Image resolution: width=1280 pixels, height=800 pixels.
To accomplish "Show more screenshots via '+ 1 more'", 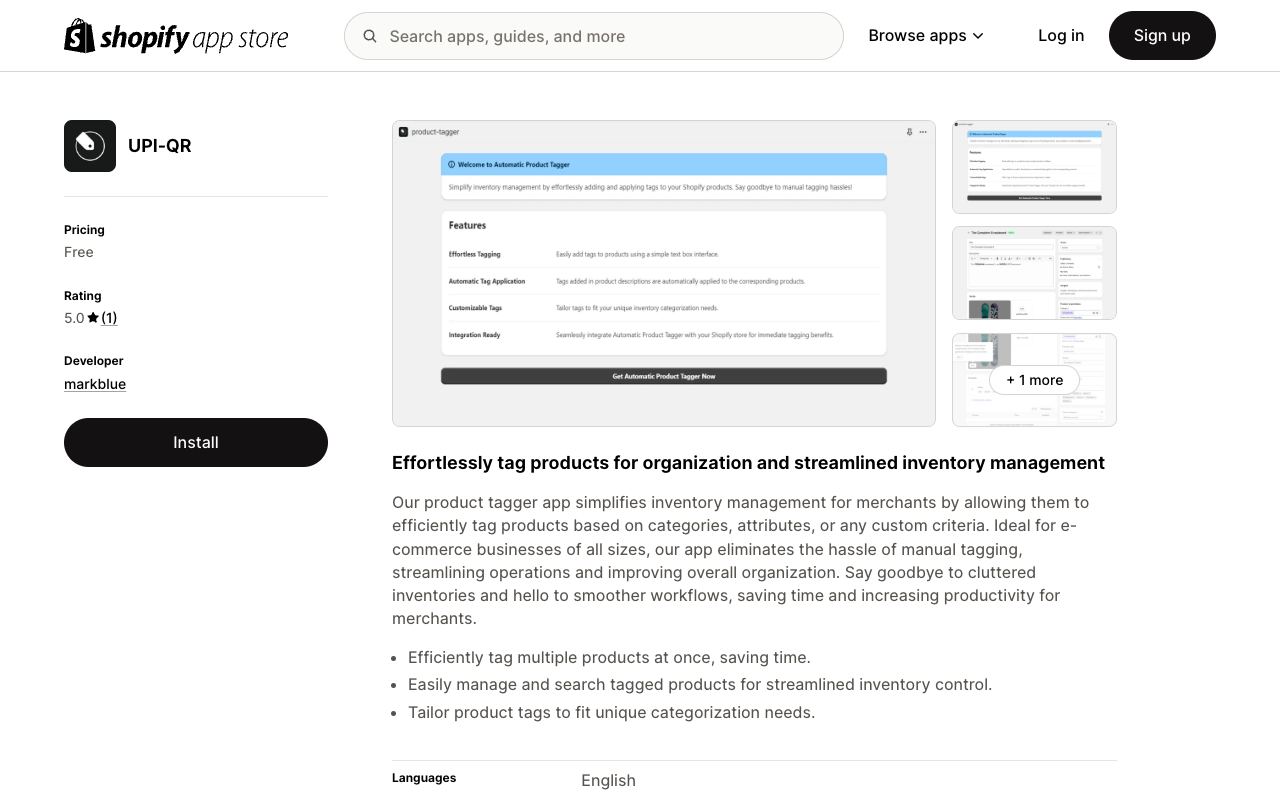I will [1034, 380].
